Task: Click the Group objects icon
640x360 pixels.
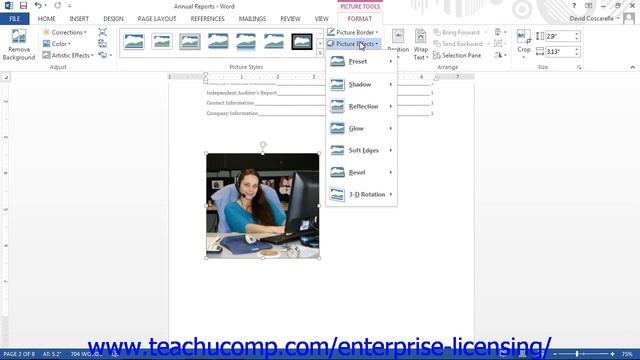Action: point(500,44)
